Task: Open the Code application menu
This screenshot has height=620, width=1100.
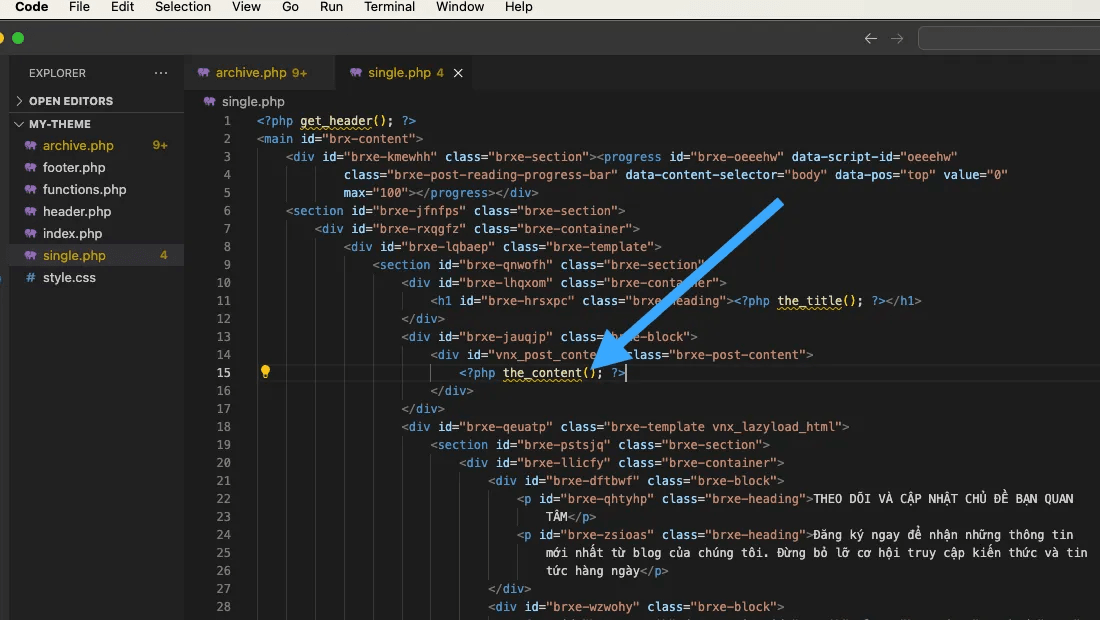Action: tap(32, 7)
